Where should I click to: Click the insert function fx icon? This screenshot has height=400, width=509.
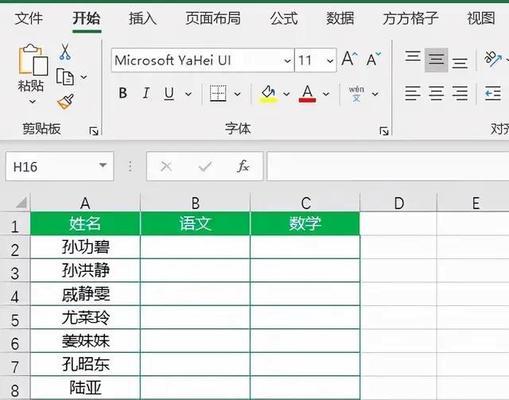[243, 166]
